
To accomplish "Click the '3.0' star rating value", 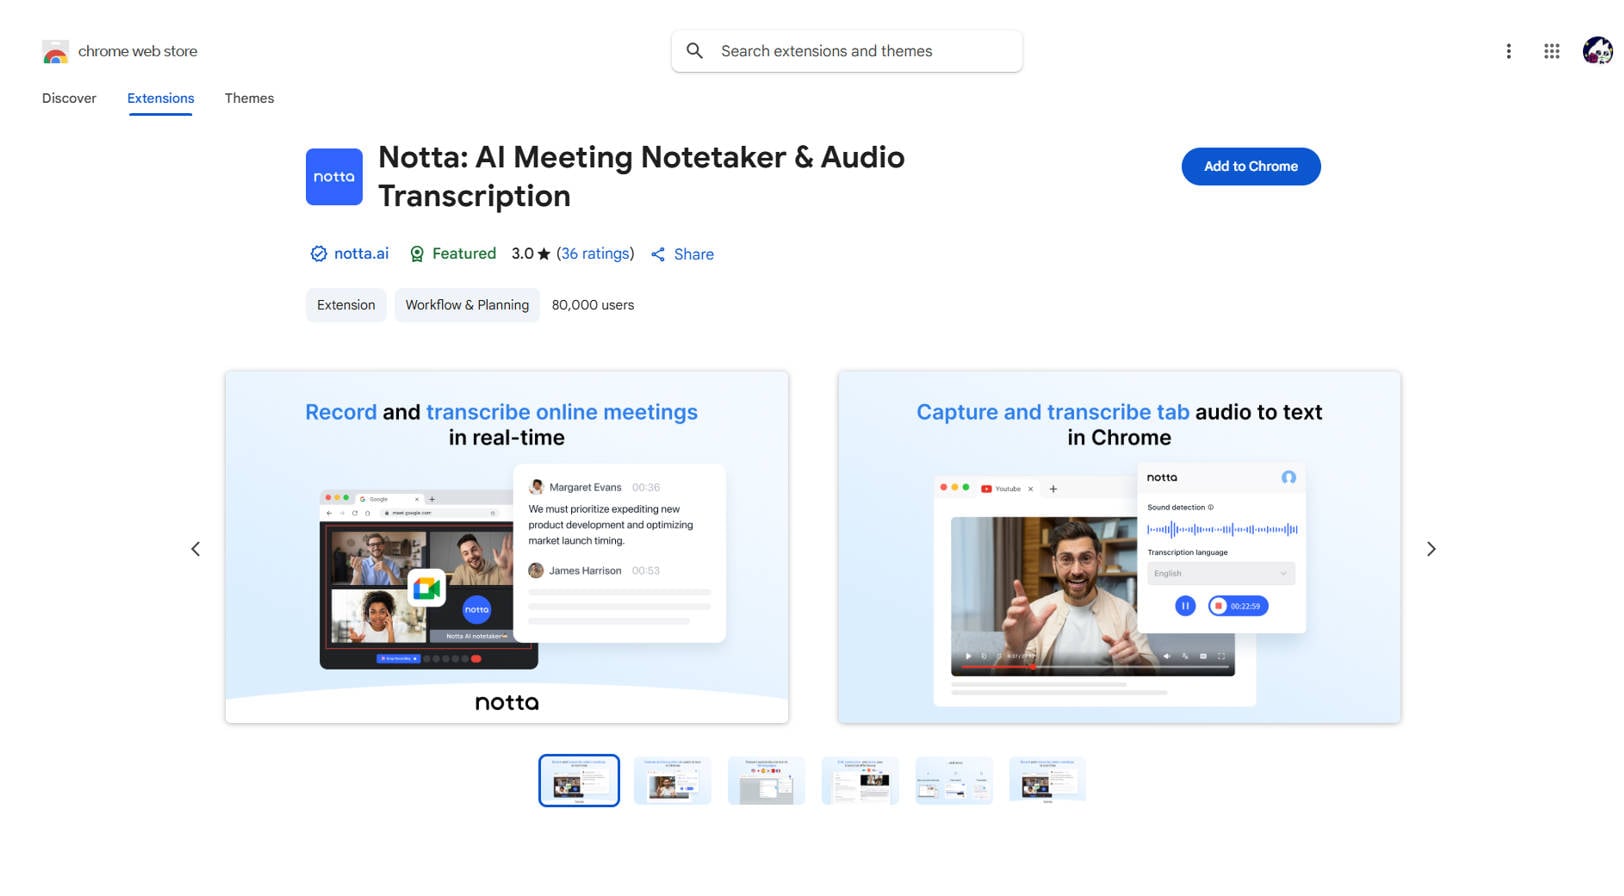I will (x=531, y=254).
